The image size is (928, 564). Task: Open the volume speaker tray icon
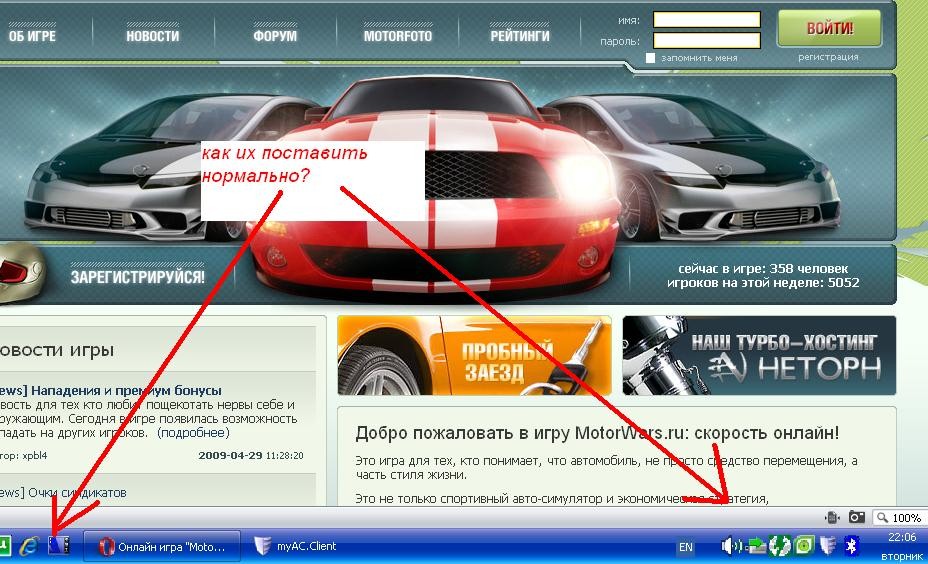730,546
